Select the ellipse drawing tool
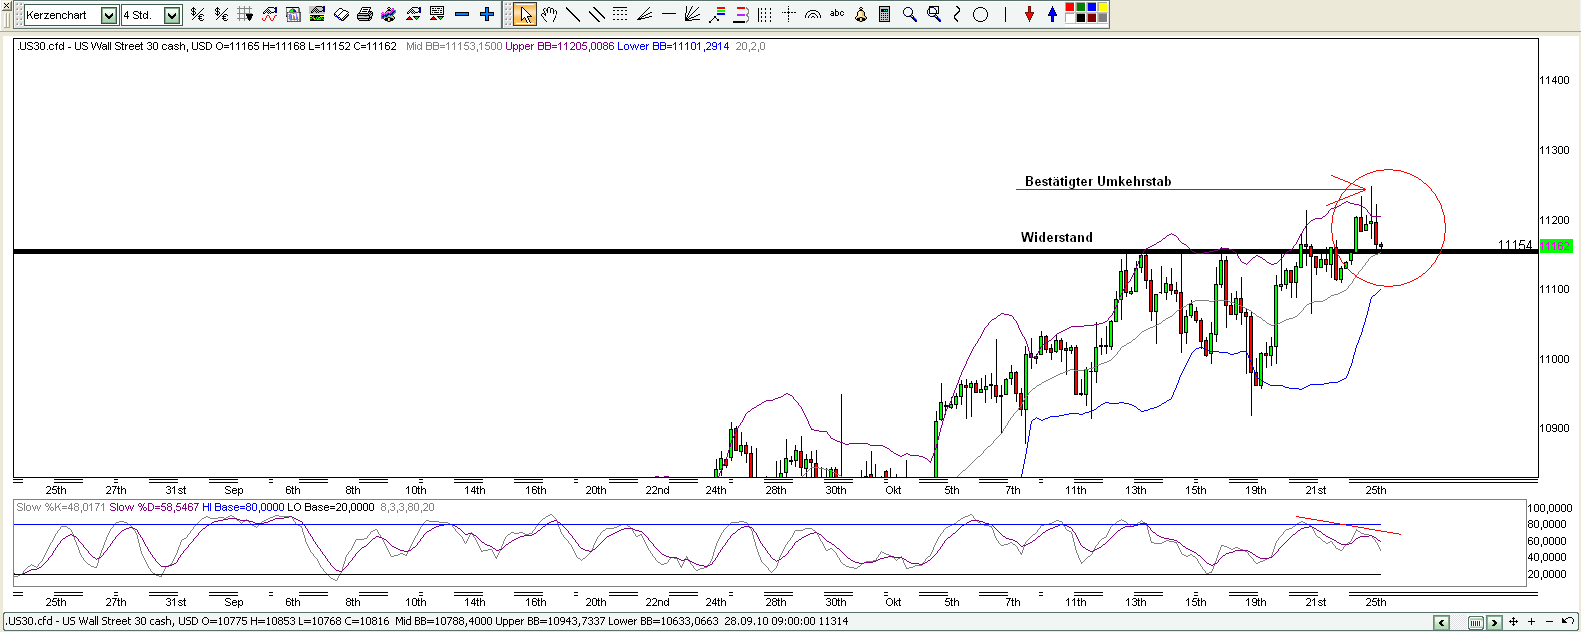This screenshot has height=632, width=1581. [x=981, y=14]
